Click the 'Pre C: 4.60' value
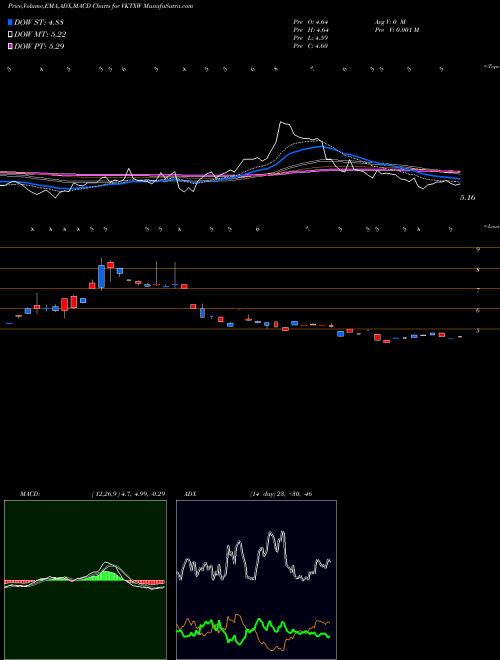The image size is (500, 660). click(x=311, y=46)
